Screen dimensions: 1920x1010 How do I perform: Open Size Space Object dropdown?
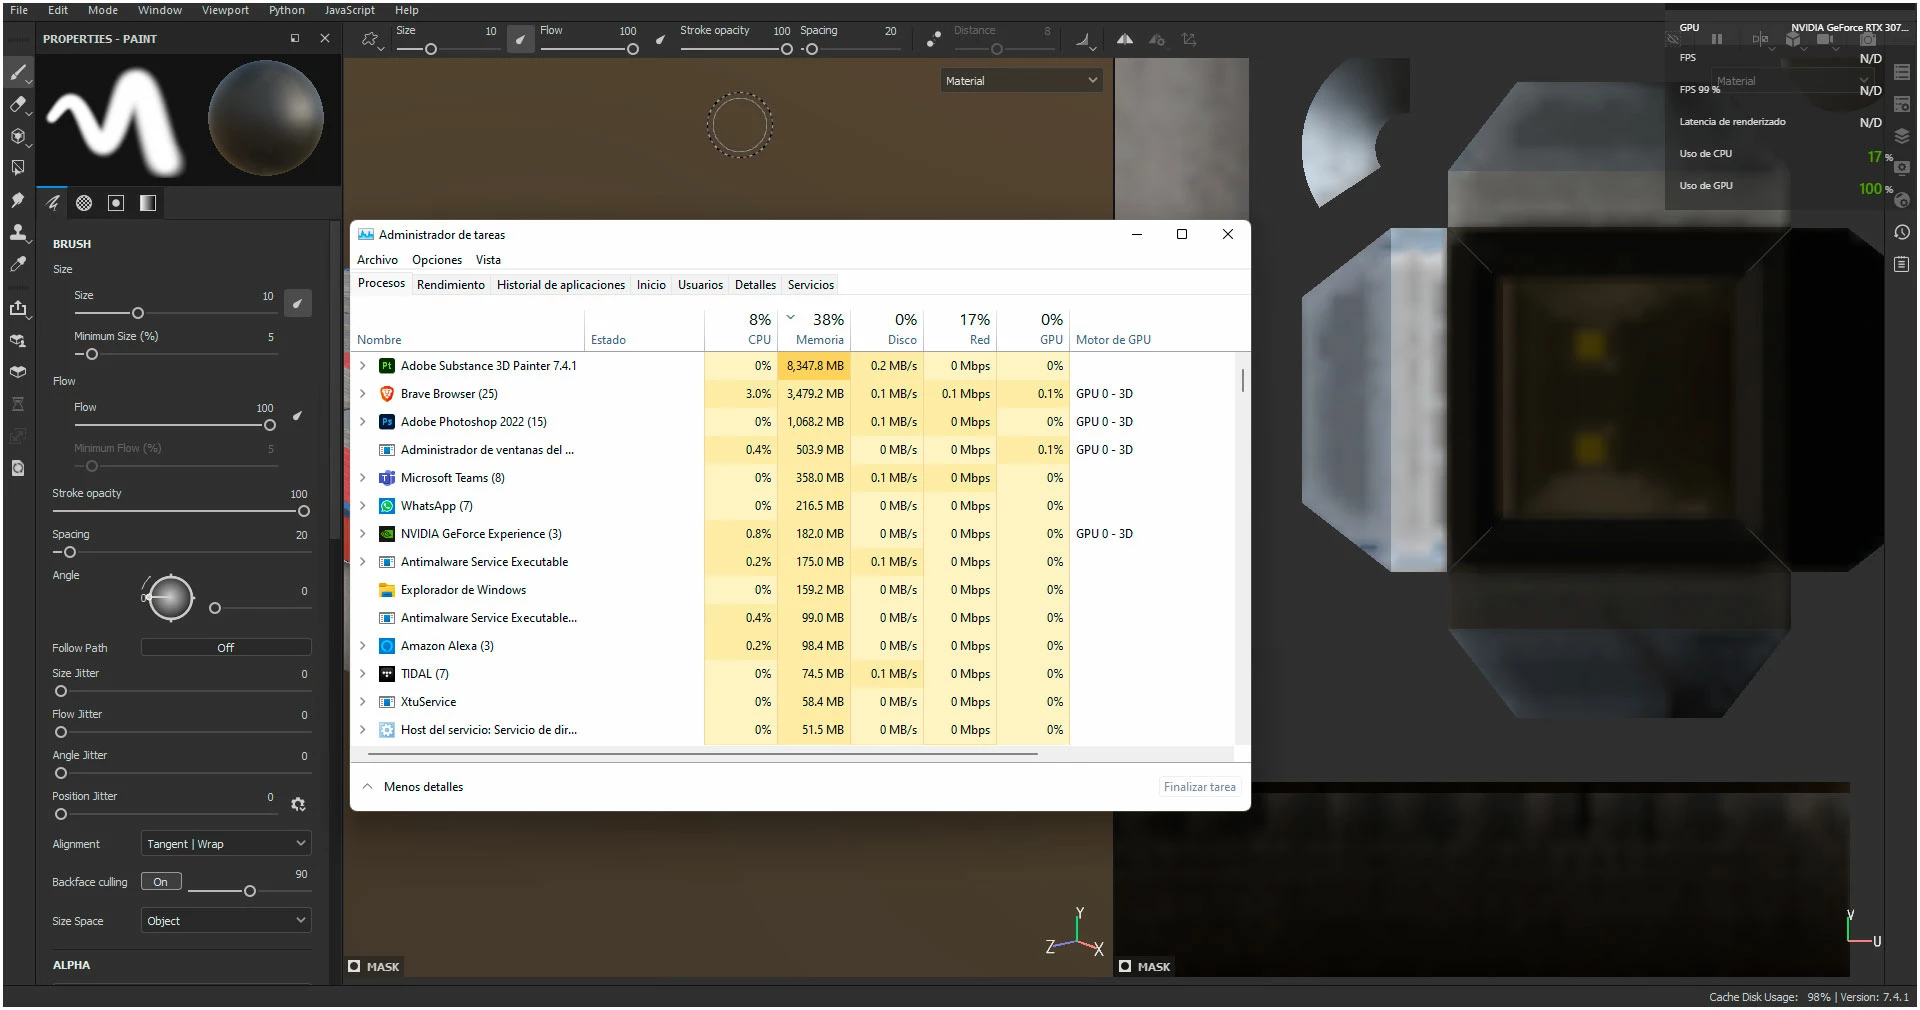(226, 921)
